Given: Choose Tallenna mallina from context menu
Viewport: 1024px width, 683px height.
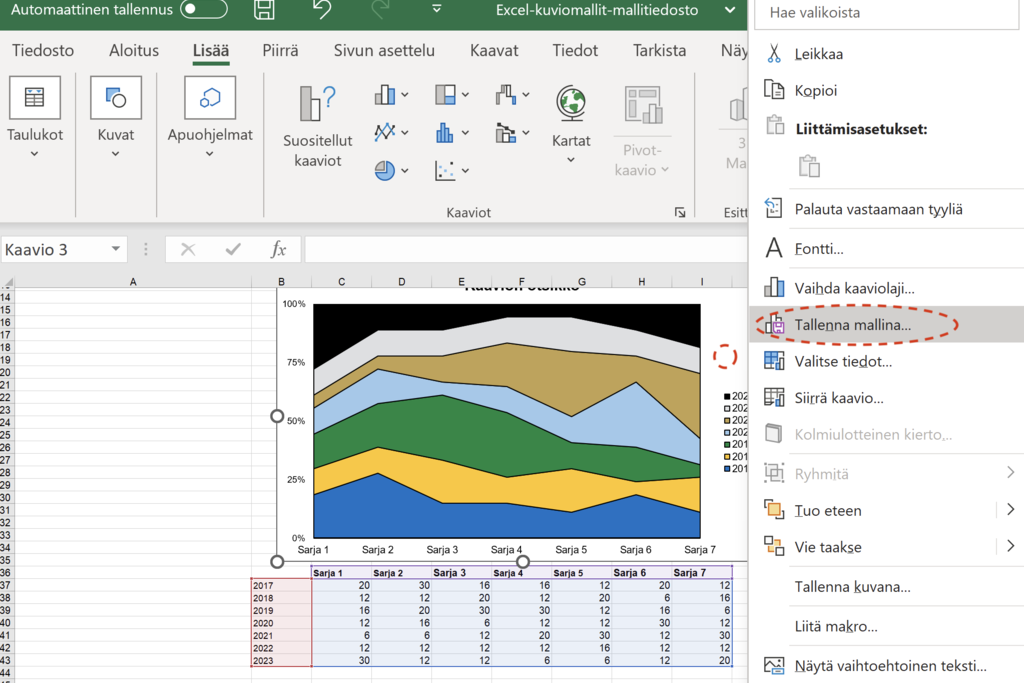Looking at the screenshot, I should (853, 325).
